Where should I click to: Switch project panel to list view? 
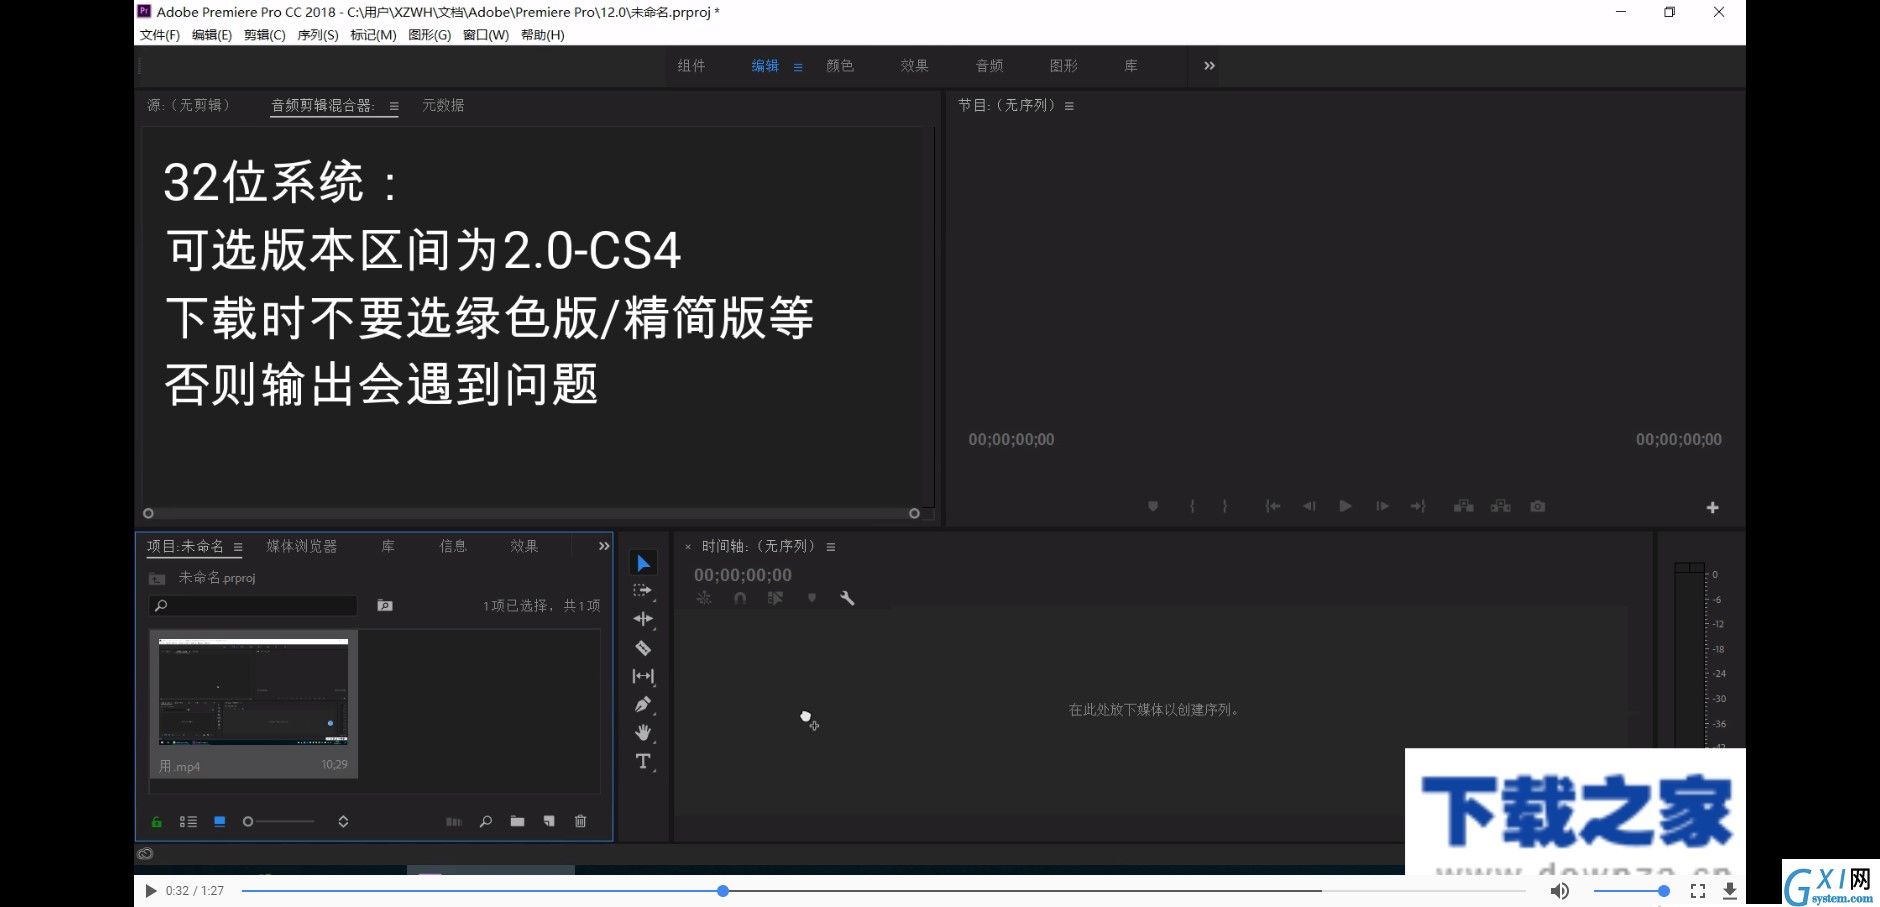coord(188,822)
